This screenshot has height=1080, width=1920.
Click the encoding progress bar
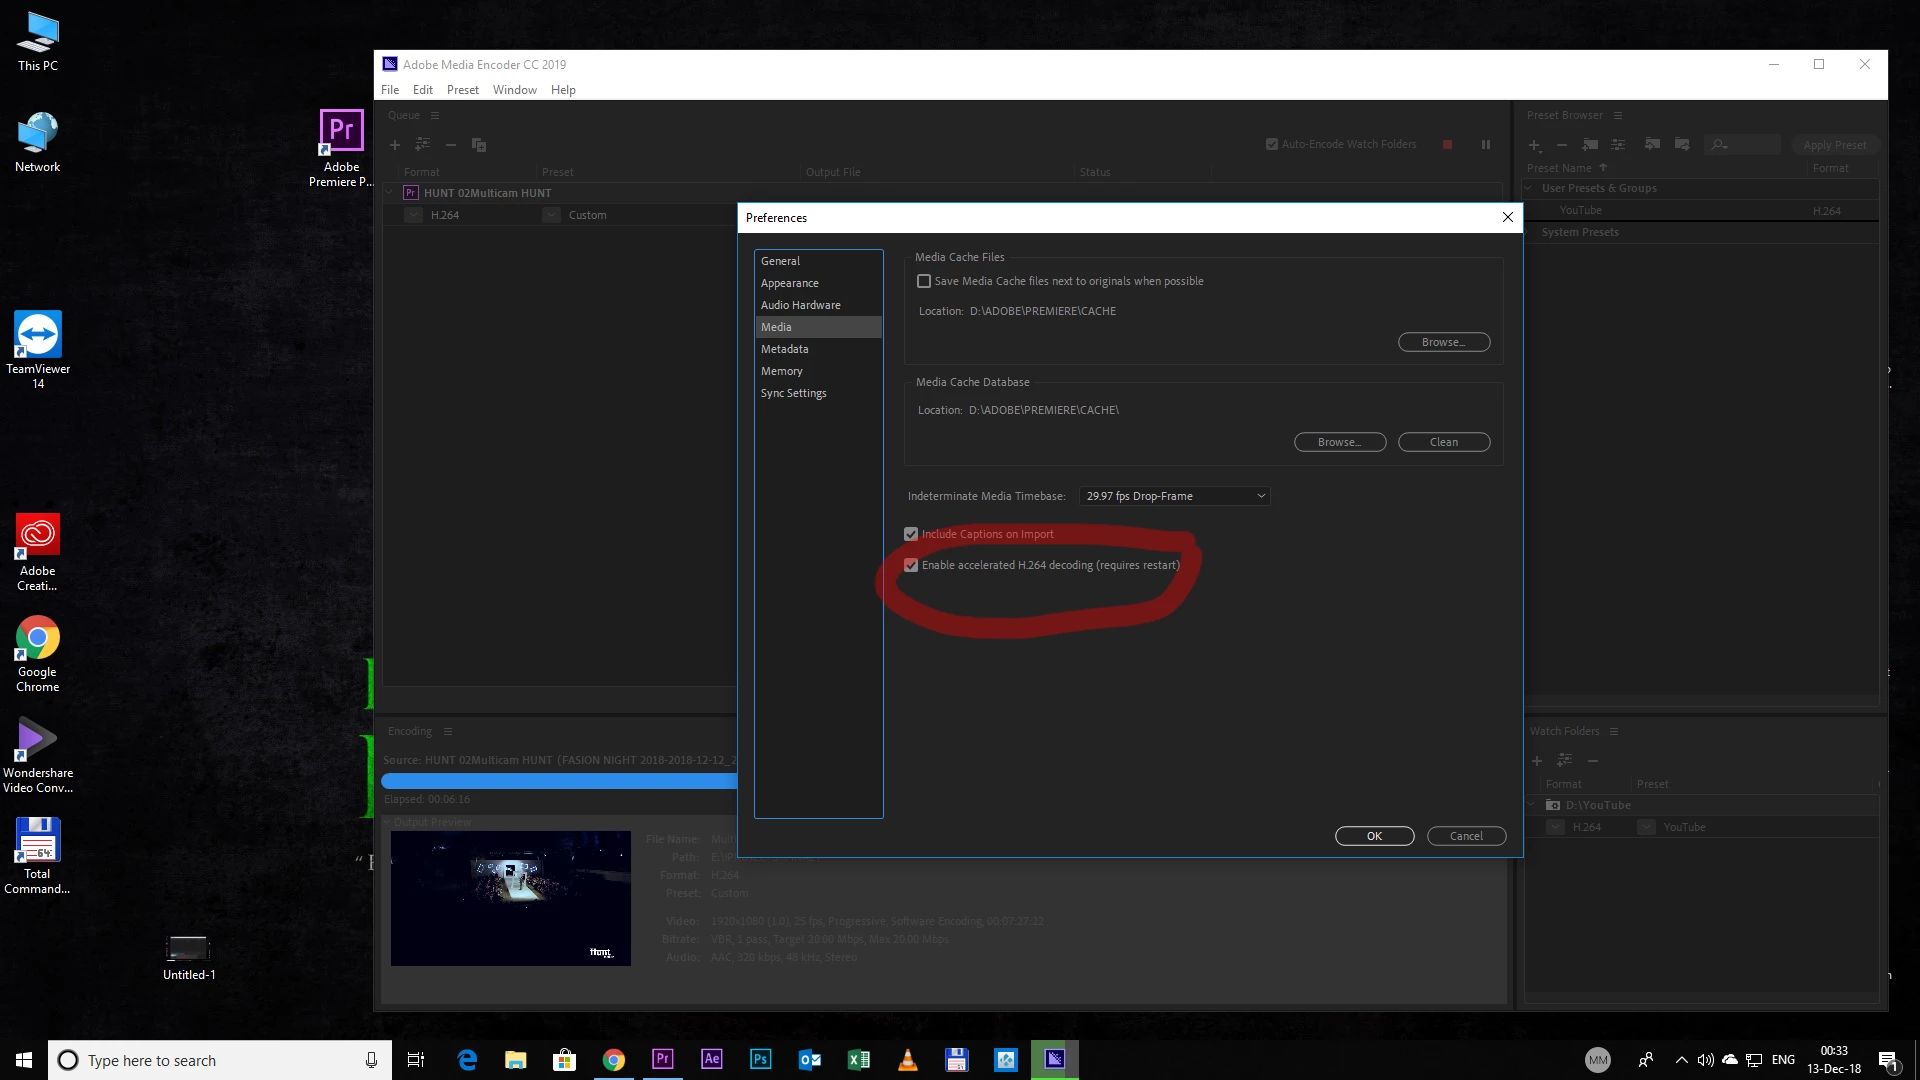[x=558, y=781]
